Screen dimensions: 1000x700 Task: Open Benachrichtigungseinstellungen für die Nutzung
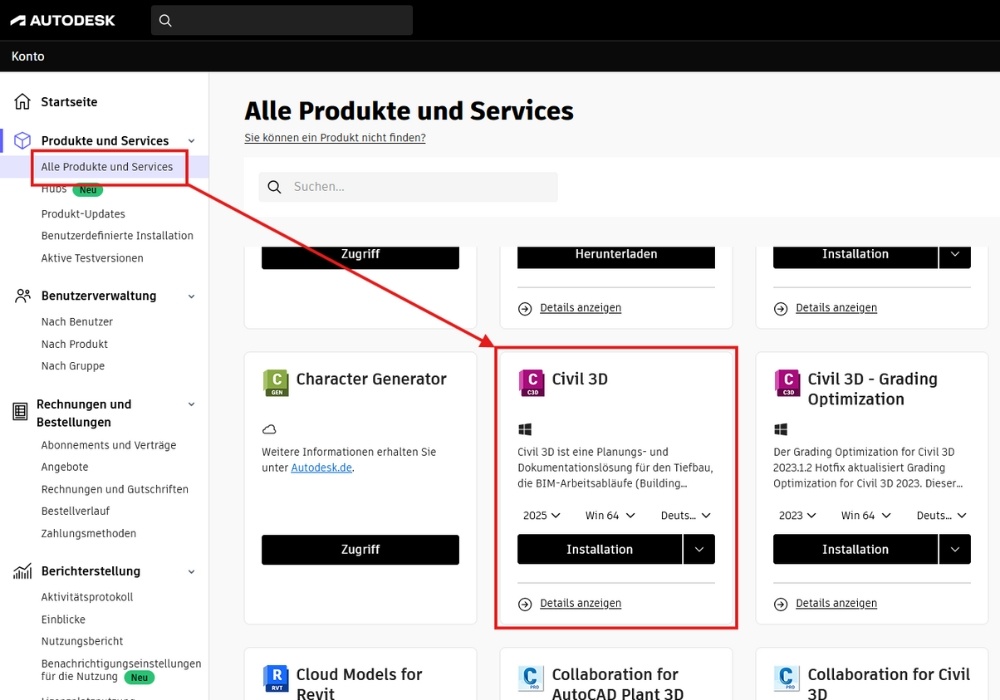click(x=121, y=670)
